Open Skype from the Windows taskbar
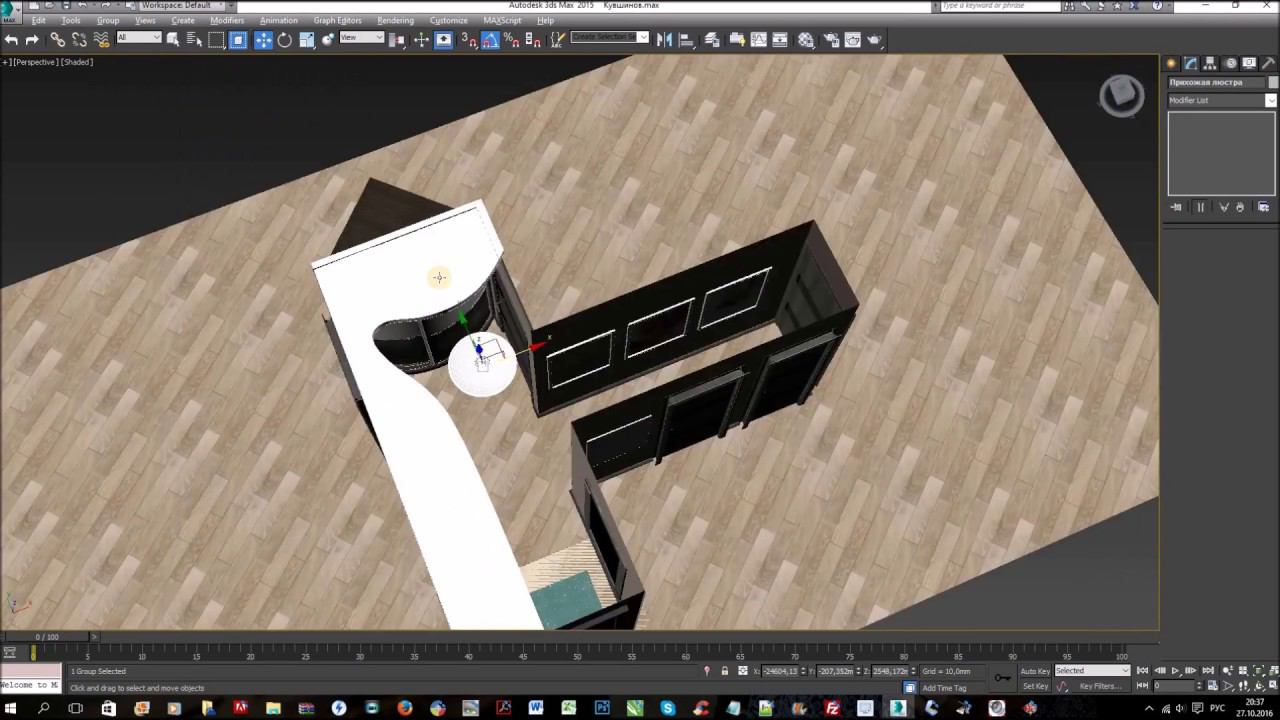 point(667,708)
